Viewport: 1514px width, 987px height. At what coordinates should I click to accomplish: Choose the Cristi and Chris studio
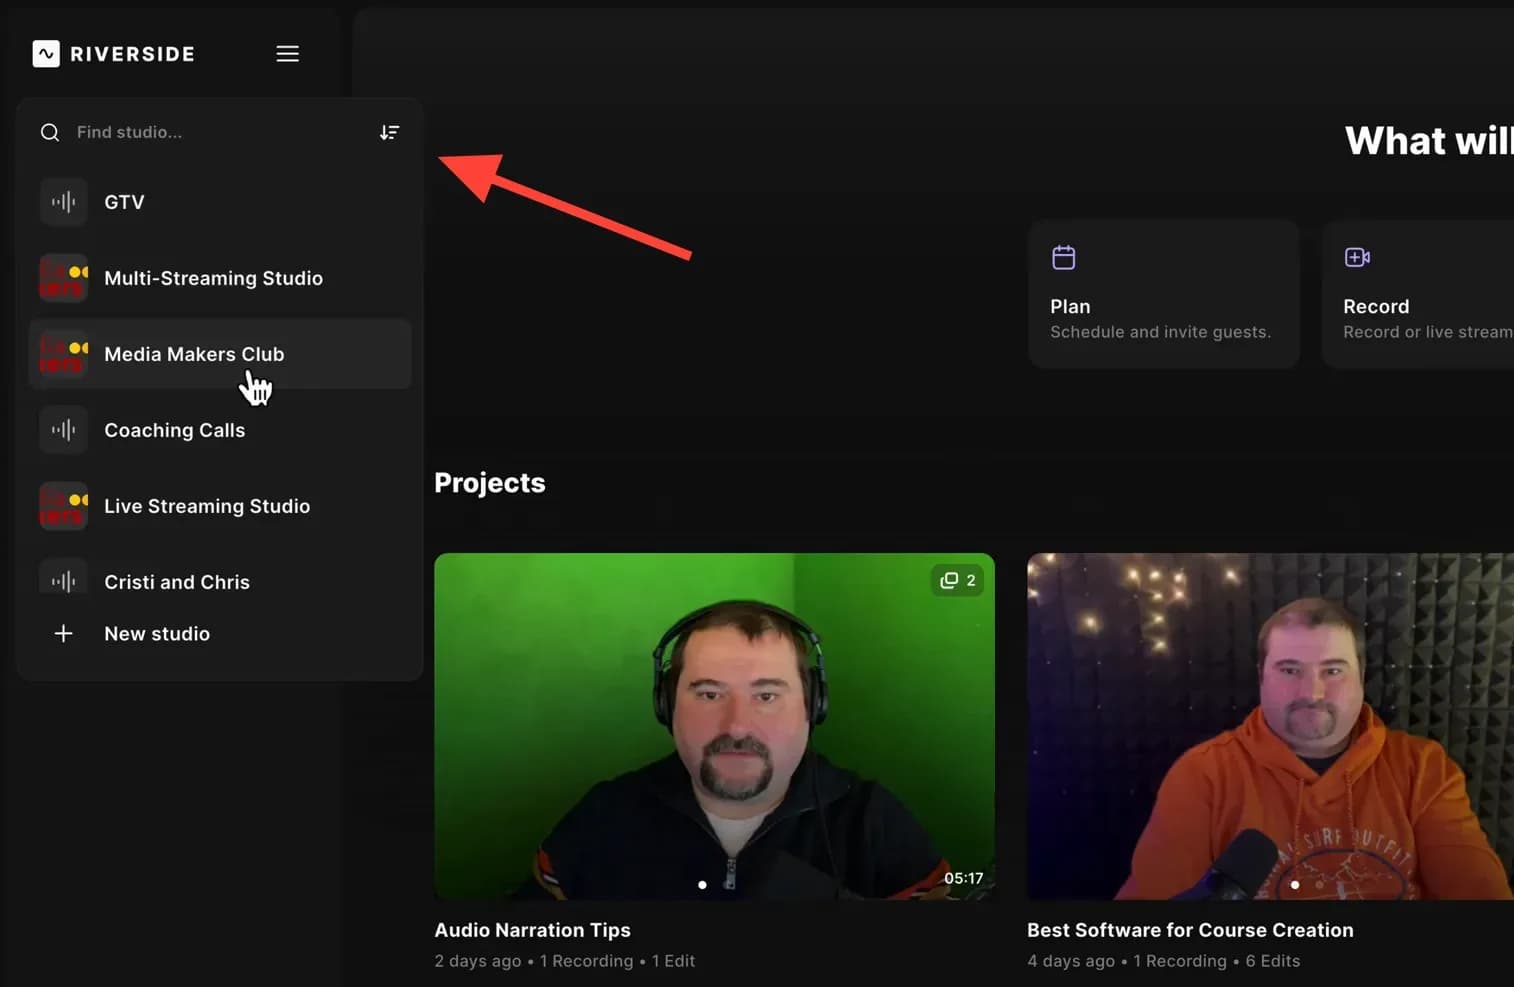(x=220, y=575)
